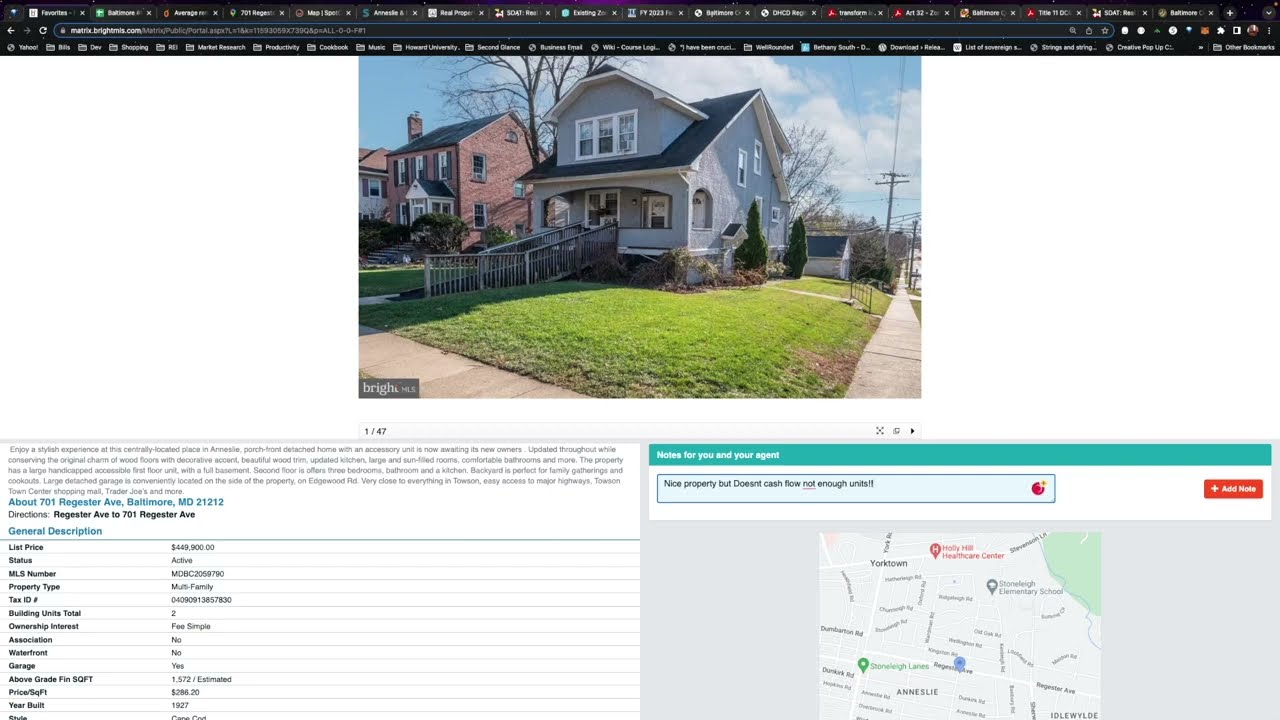Open List of sovereign states bookmark
This screenshot has height=720, width=1280.
[x=986, y=47]
